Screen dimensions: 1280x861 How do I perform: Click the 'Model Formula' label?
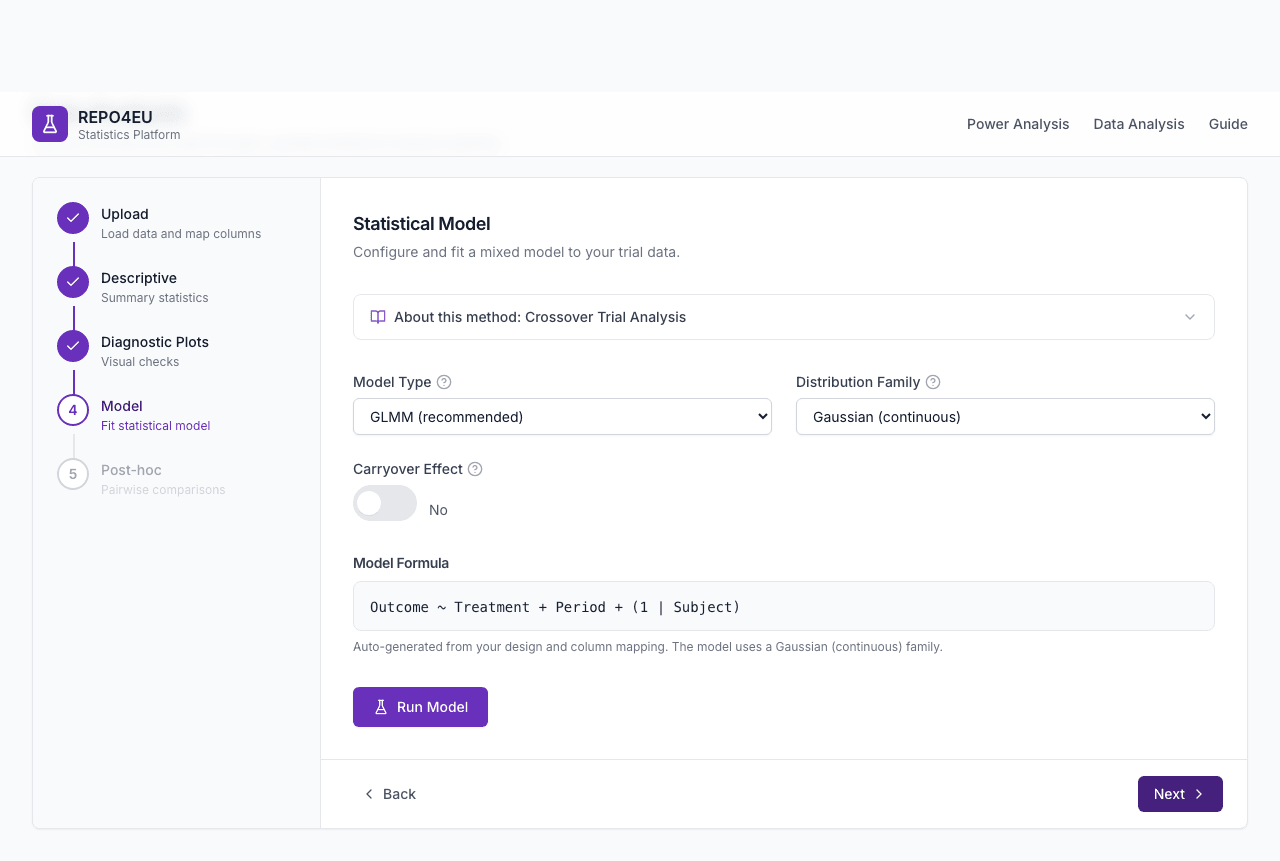coord(401,563)
